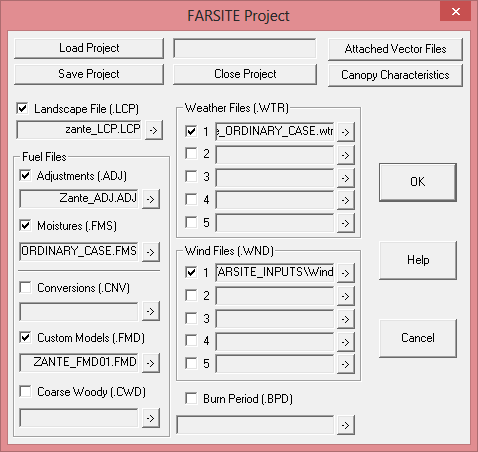Enable Wind File 2 checkbox

coord(191,295)
